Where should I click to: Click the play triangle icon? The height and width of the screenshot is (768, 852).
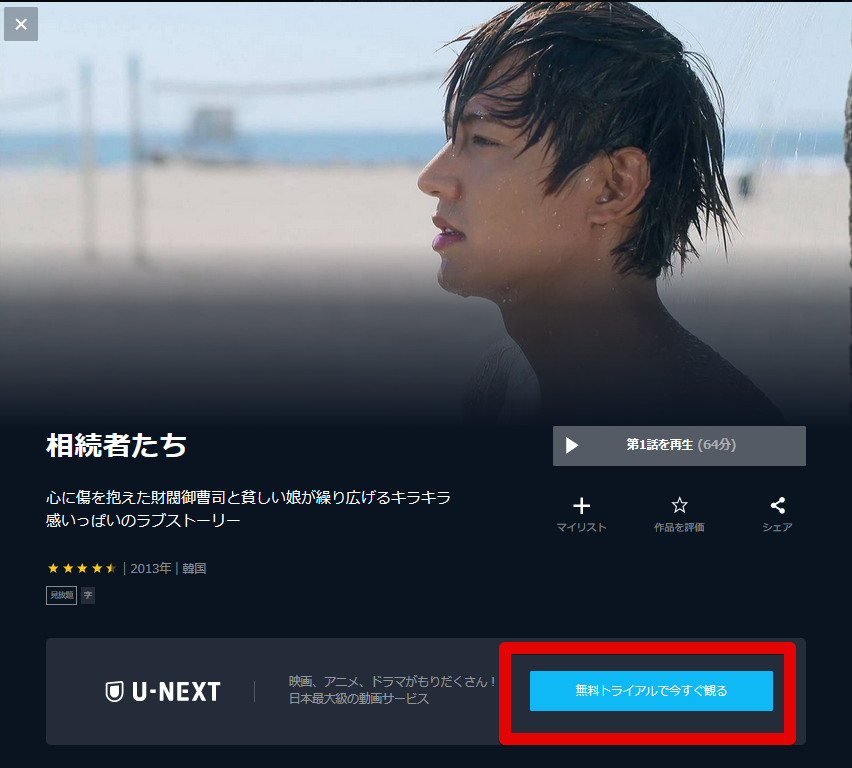(x=572, y=446)
